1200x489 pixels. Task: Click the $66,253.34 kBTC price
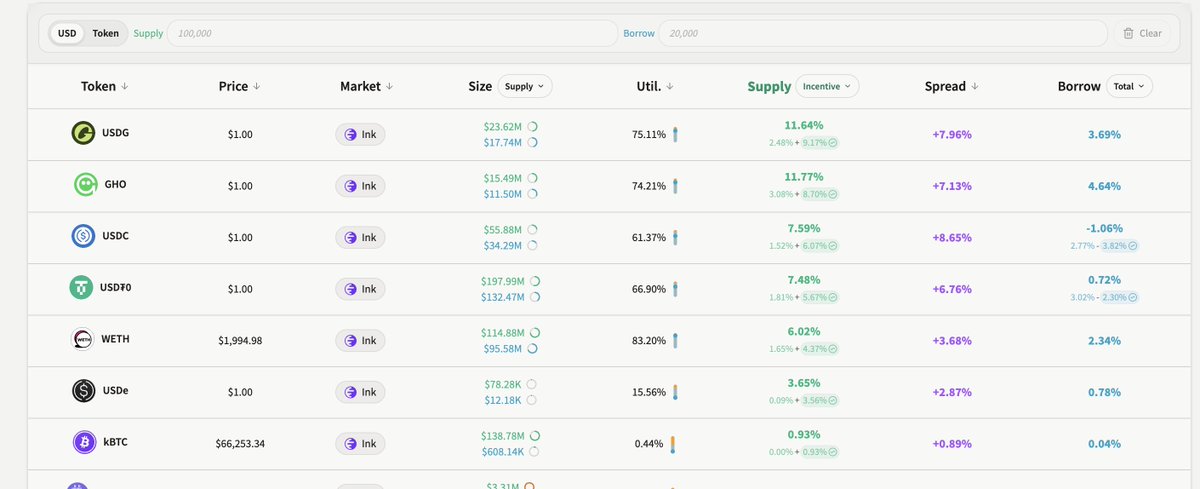(x=239, y=444)
